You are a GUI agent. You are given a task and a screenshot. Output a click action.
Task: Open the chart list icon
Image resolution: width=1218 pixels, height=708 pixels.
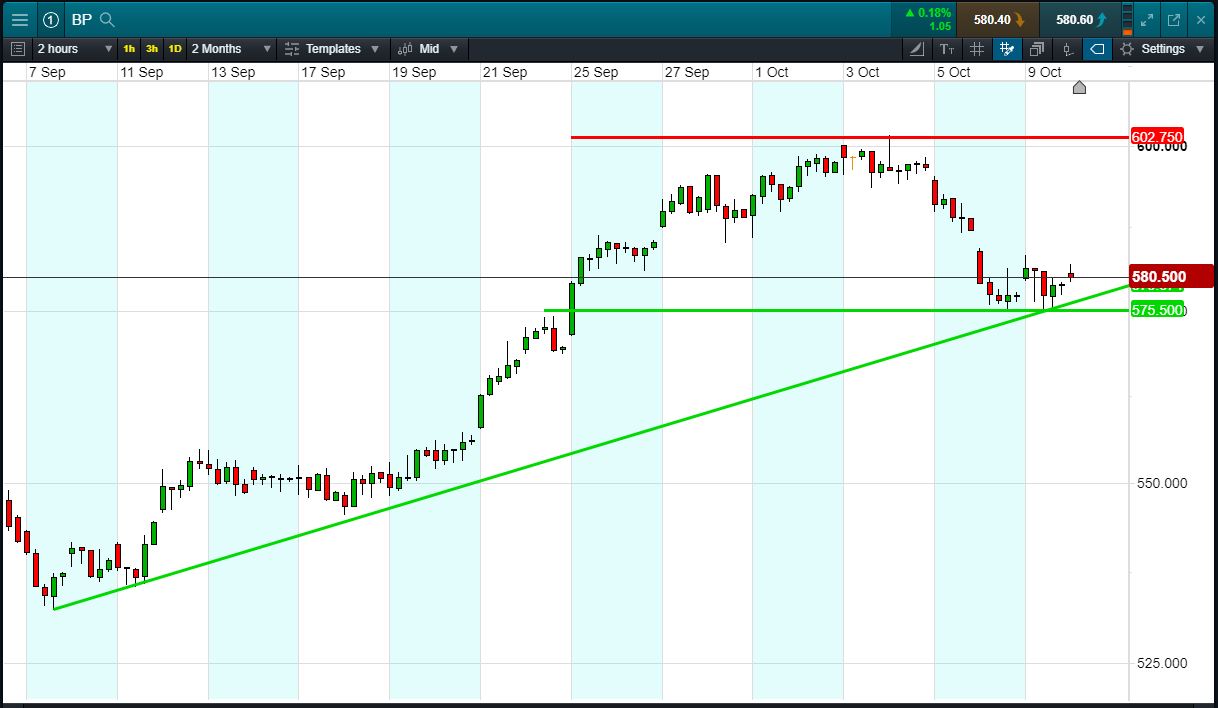18,48
